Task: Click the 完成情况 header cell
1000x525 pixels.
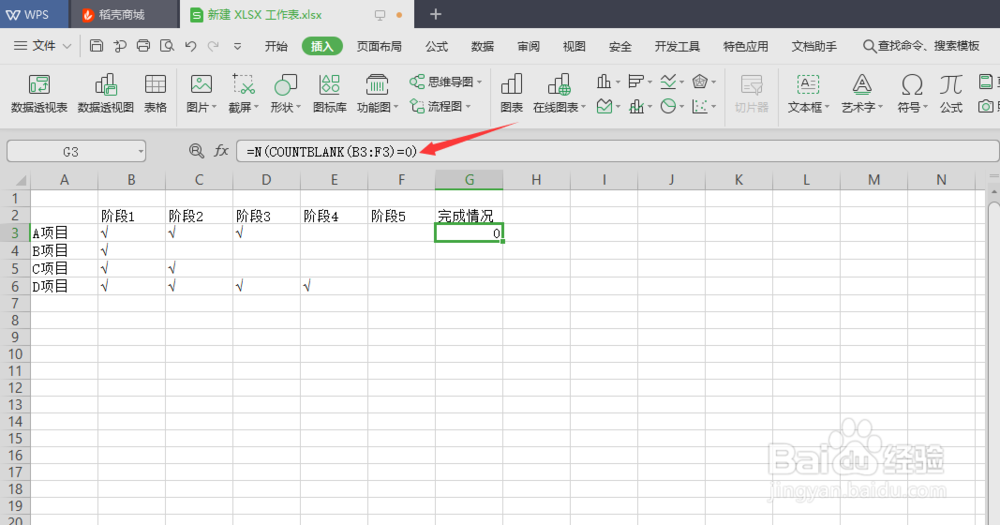Action: click(x=469, y=216)
